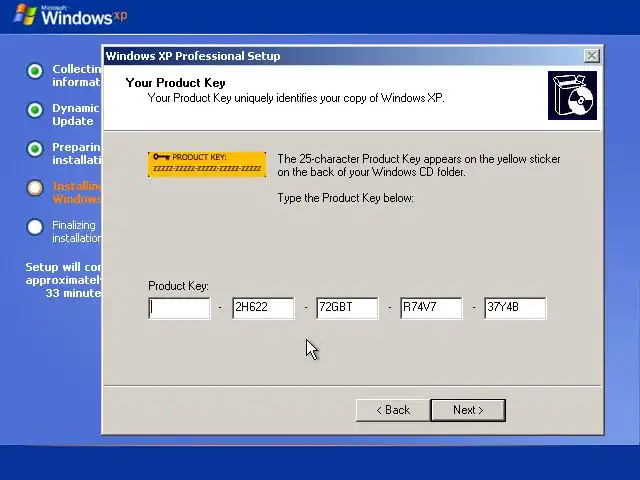Select the product key field containing 2H622
The width and height of the screenshot is (640, 480).
pos(263,308)
